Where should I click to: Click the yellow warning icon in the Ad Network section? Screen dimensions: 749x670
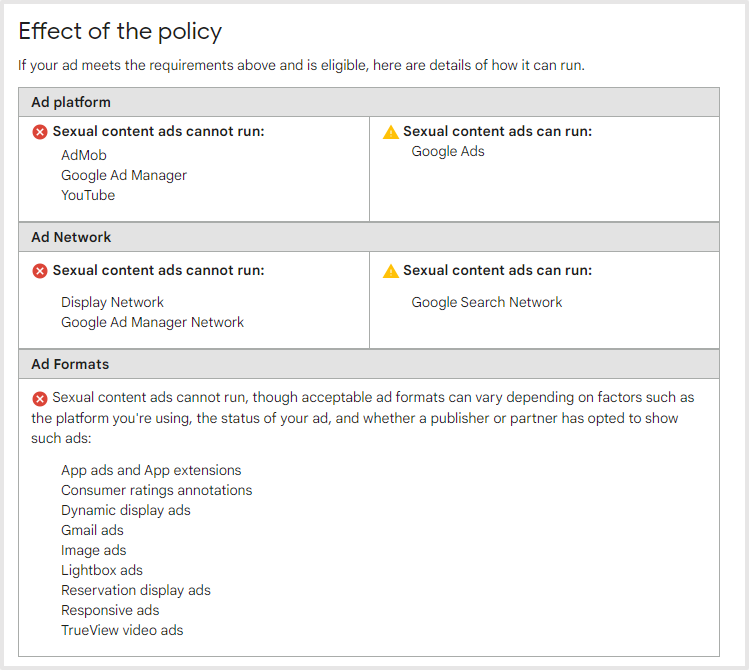tap(391, 271)
